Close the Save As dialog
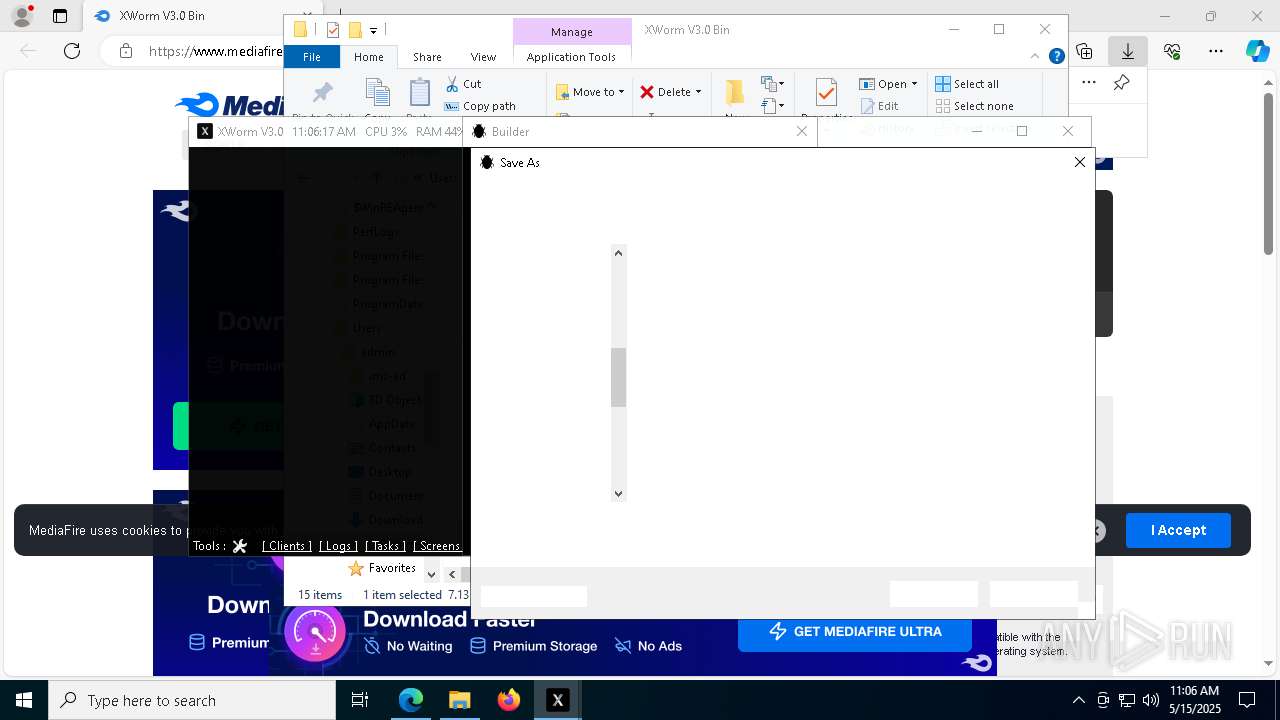The image size is (1280, 720). 1080,162
